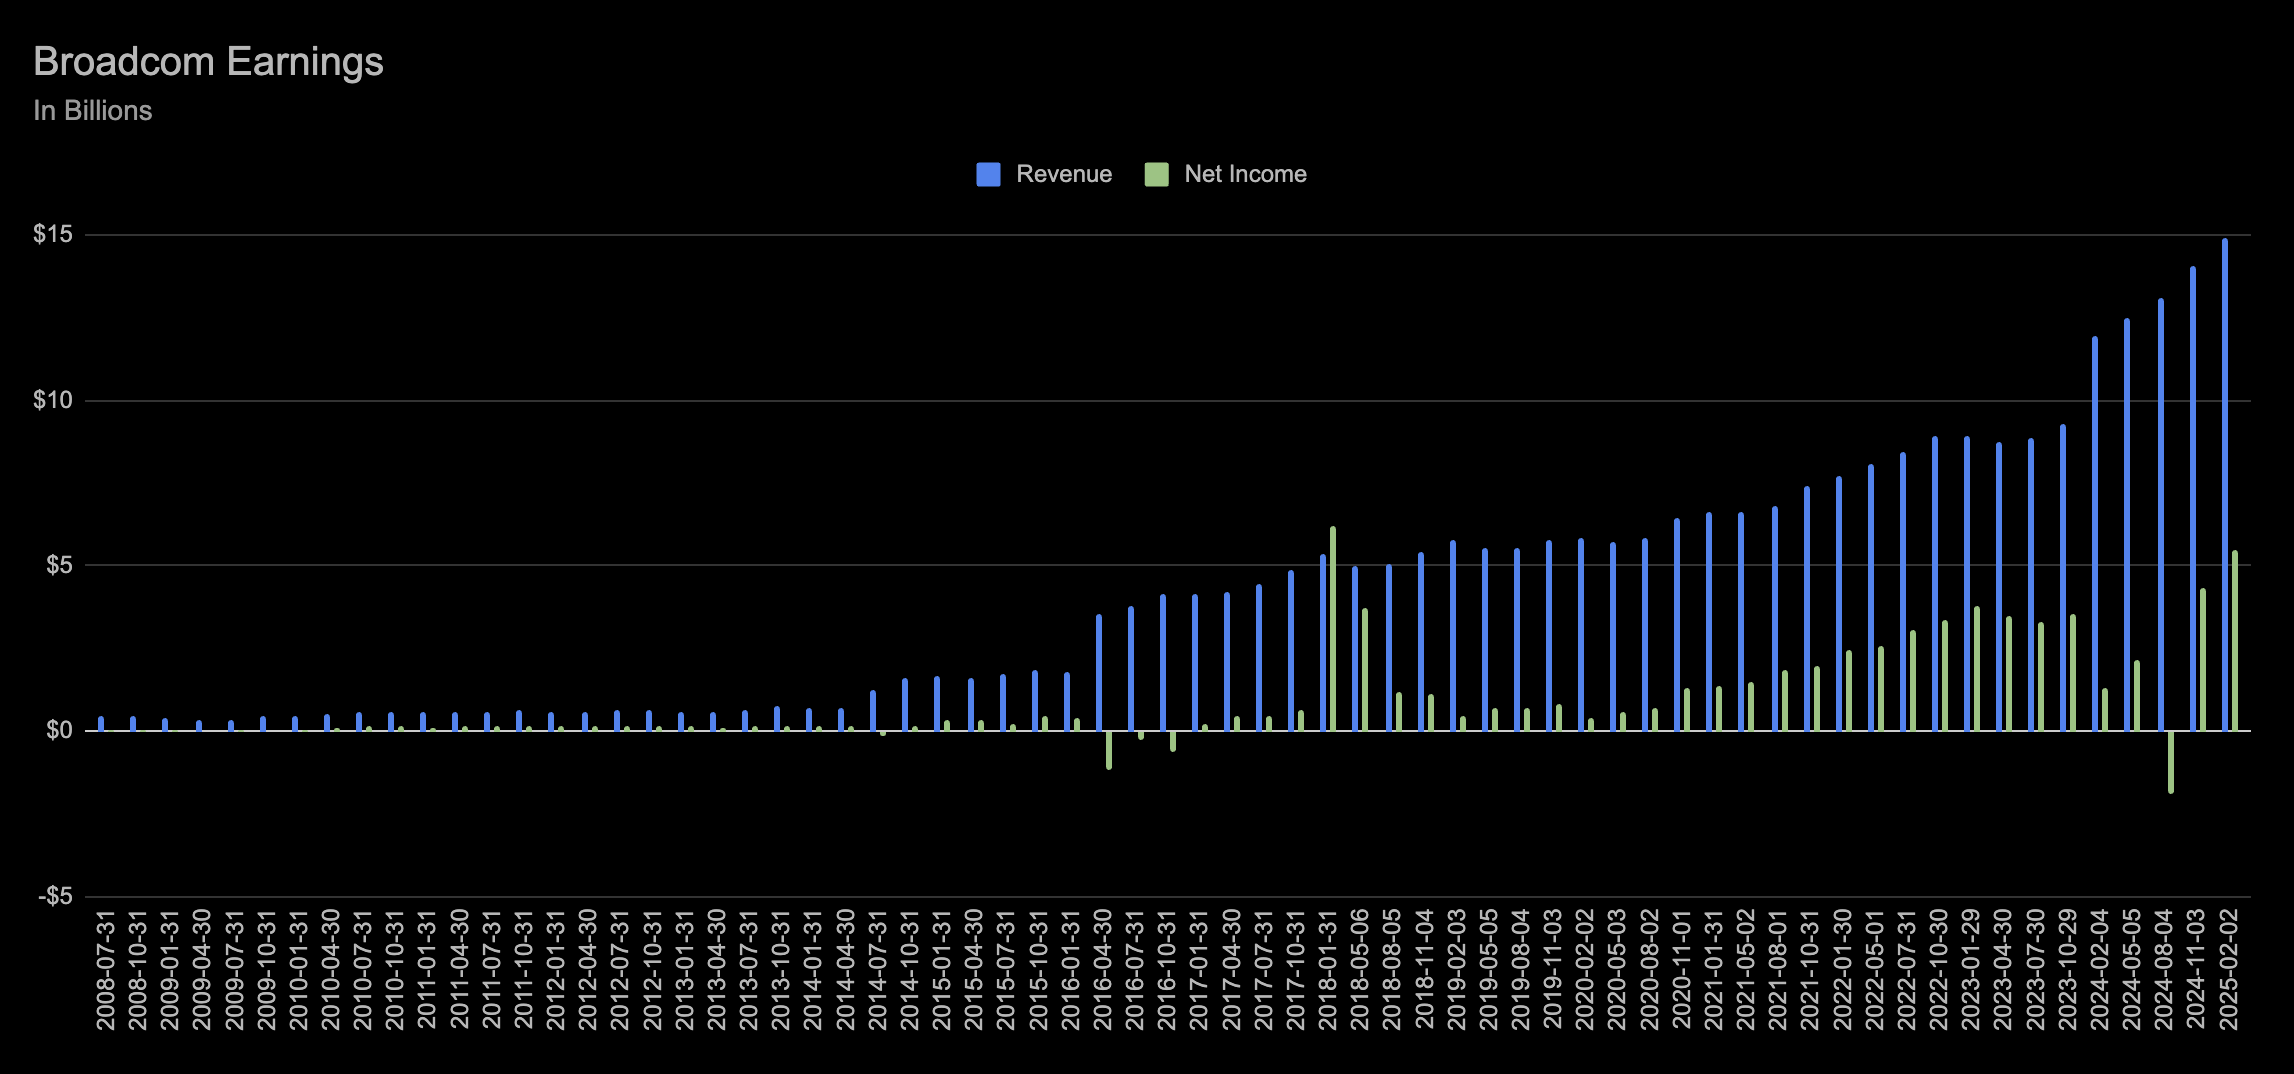Select the Net Income bar for 2018-01-31
Image resolution: width=2294 pixels, height=1074 pixels.
[1332, 628]
